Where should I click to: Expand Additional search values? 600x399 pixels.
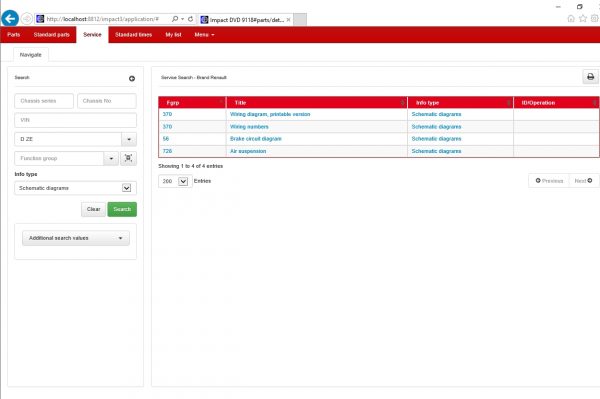(x=76, y=238)
